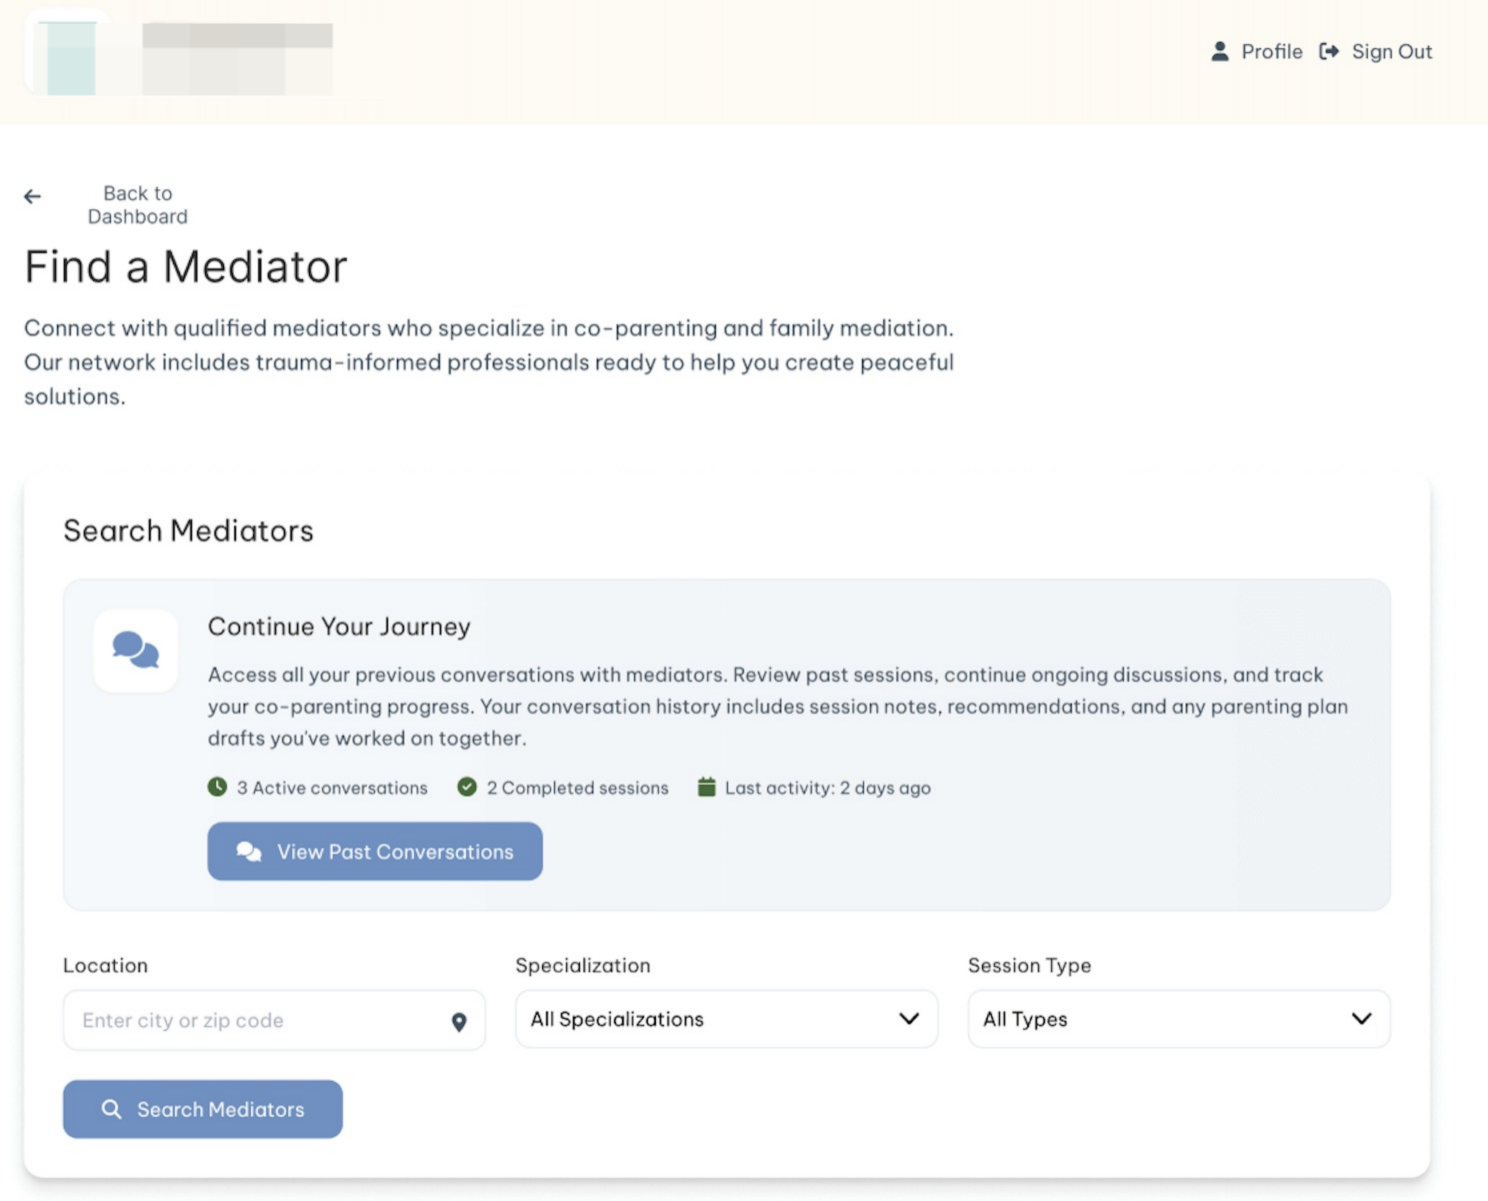Click the green checkmark icon for completed sessions
Viewport: 1488px width, 1201px height.
pos(467,787)
